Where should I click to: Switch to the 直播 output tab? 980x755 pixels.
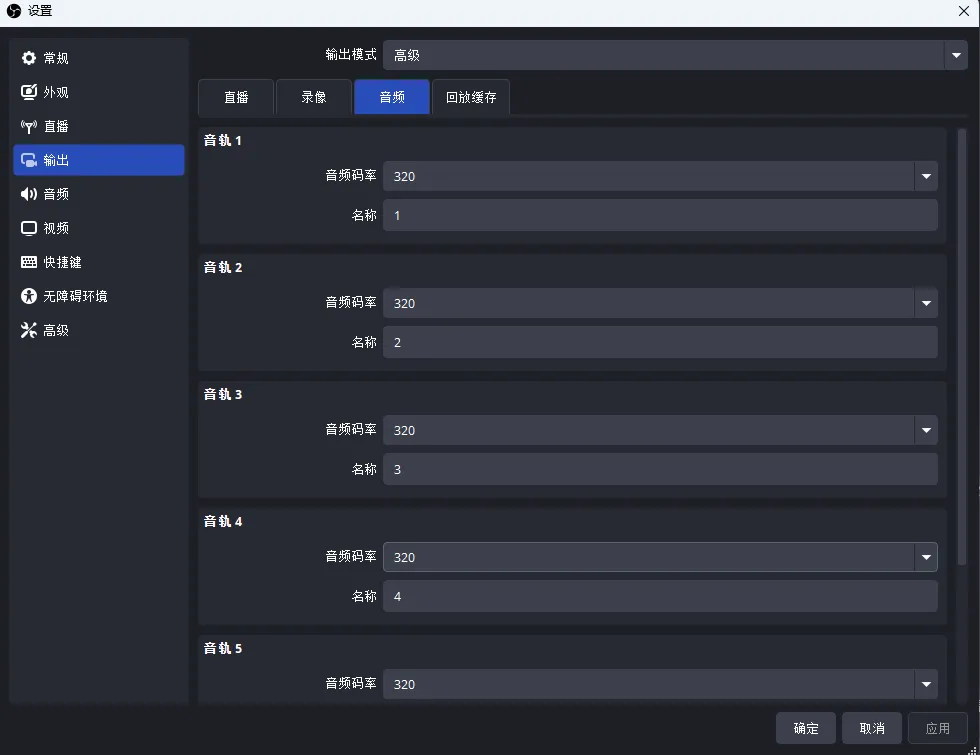tap(236, 97)
